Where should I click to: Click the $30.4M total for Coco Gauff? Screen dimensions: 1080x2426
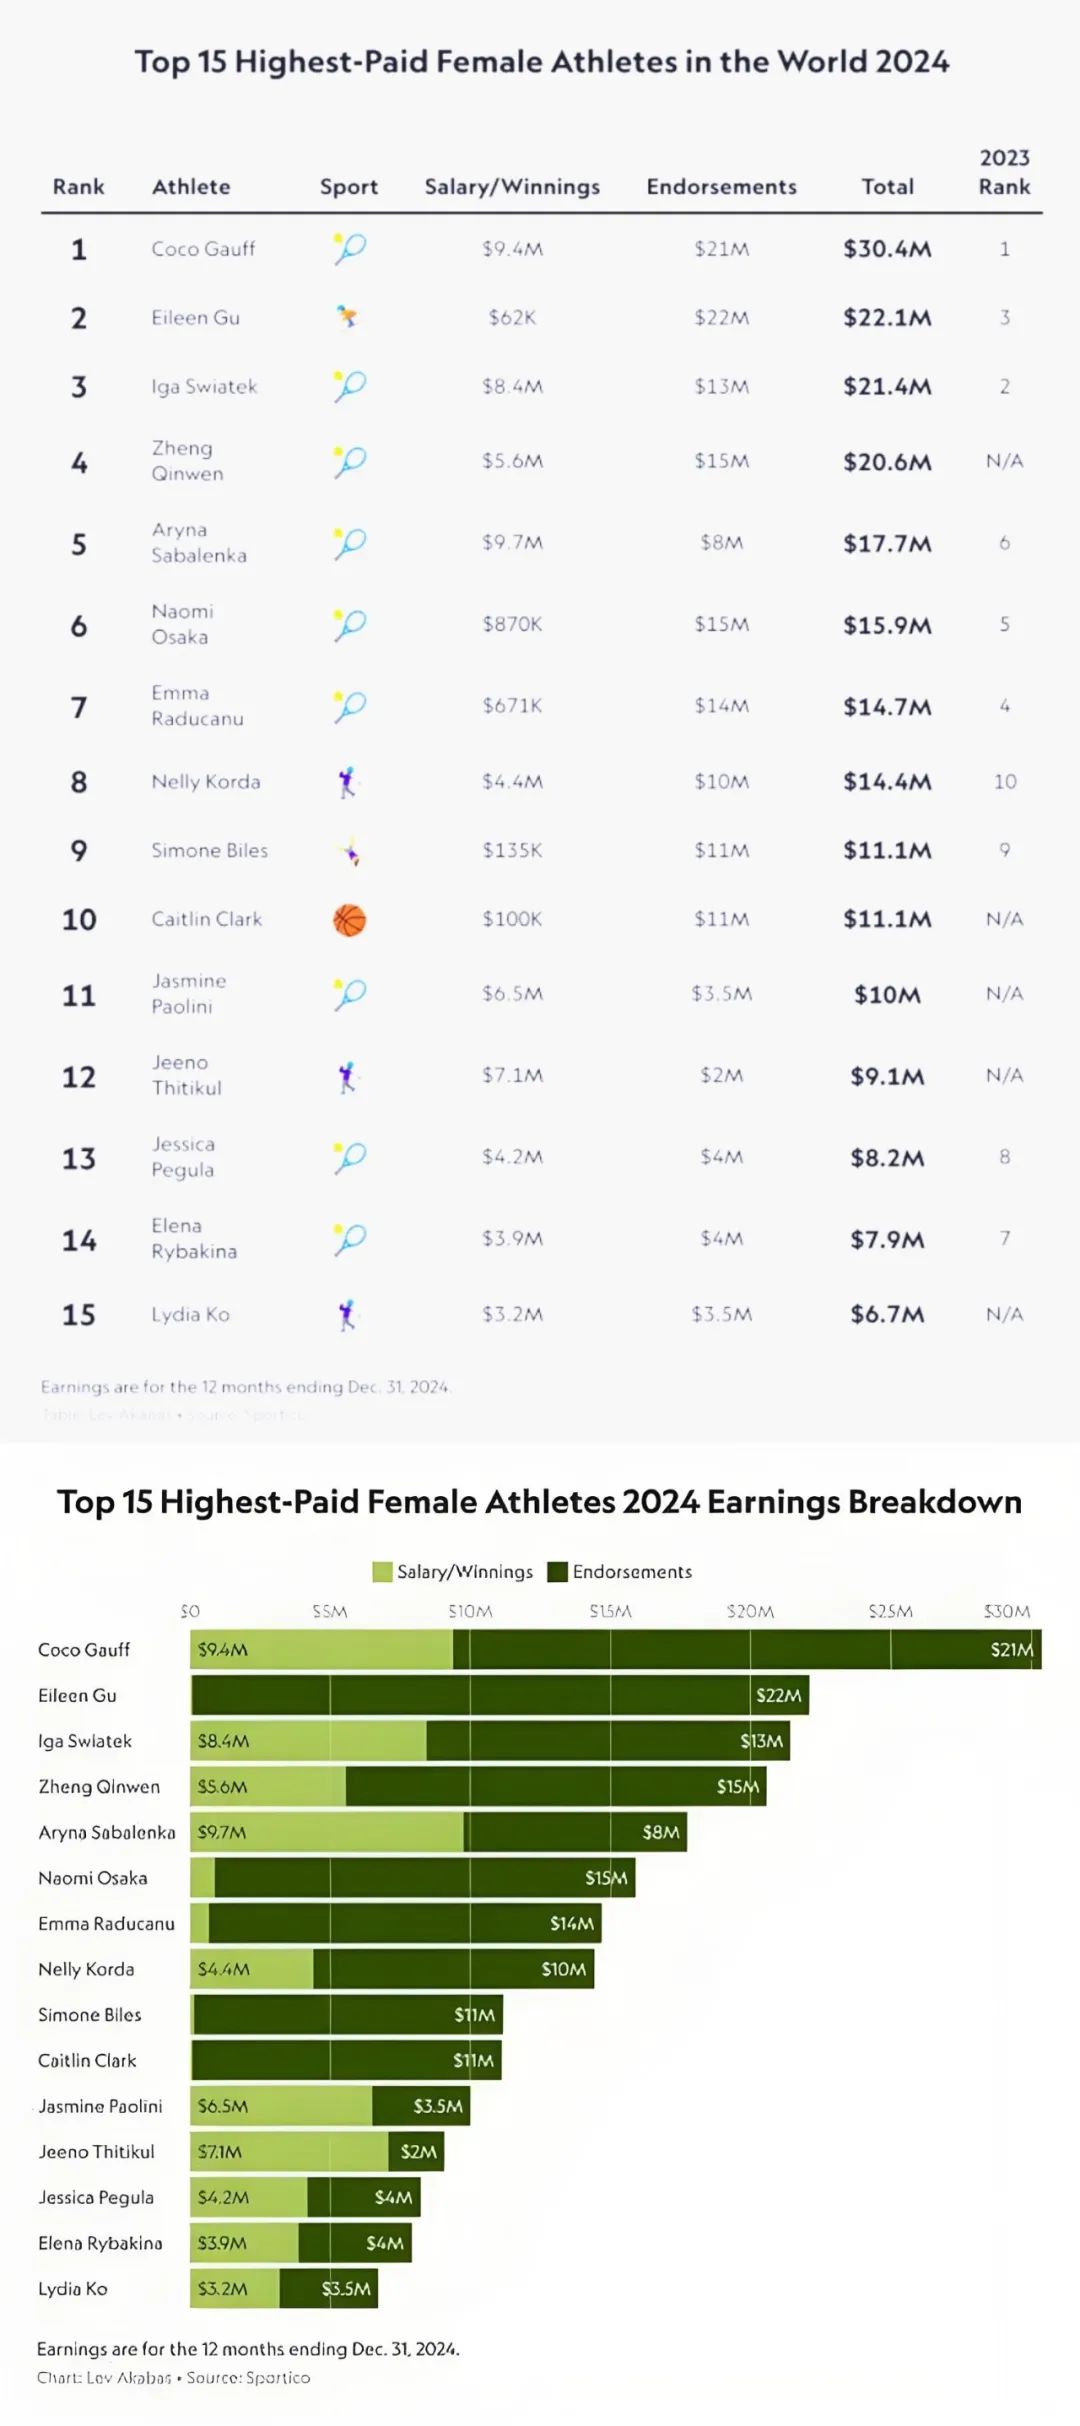pos(887,249)
